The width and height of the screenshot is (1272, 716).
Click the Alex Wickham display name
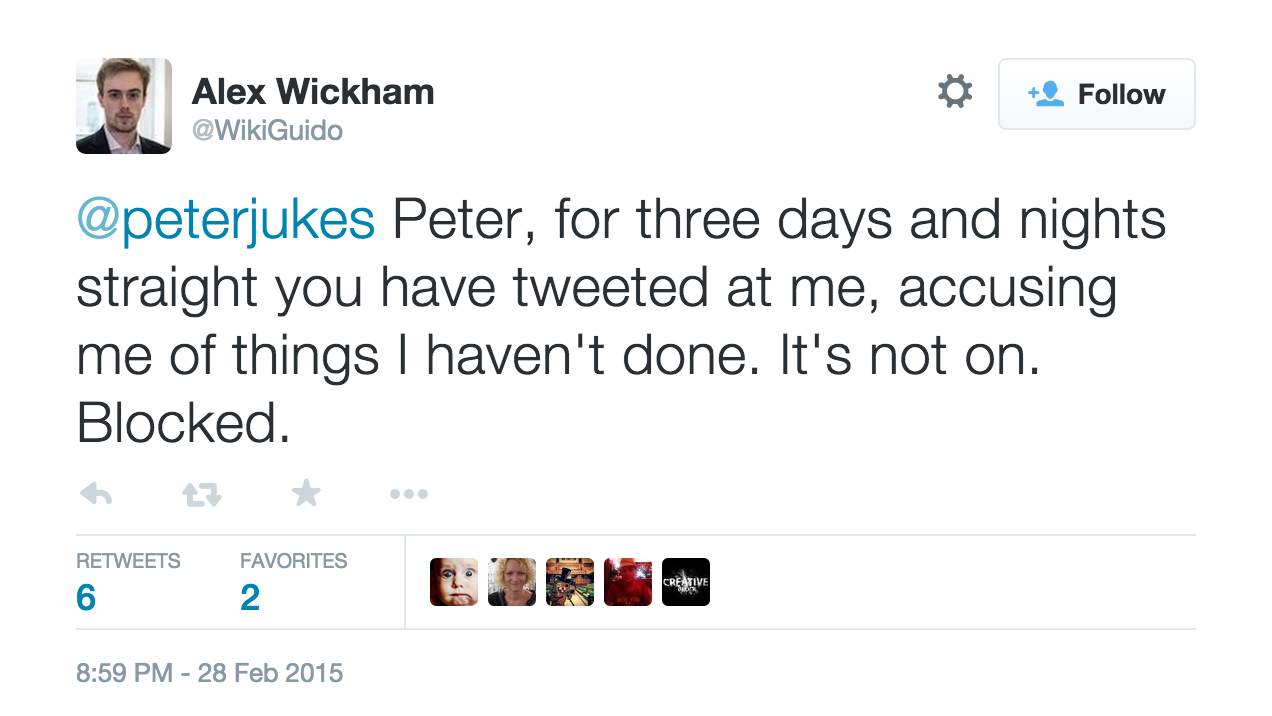click(313, 93)
